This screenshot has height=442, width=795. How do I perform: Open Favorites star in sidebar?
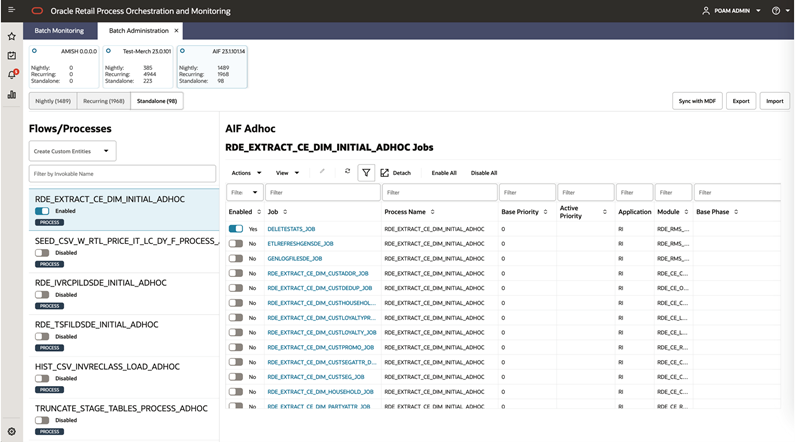(x=12, y=36)
